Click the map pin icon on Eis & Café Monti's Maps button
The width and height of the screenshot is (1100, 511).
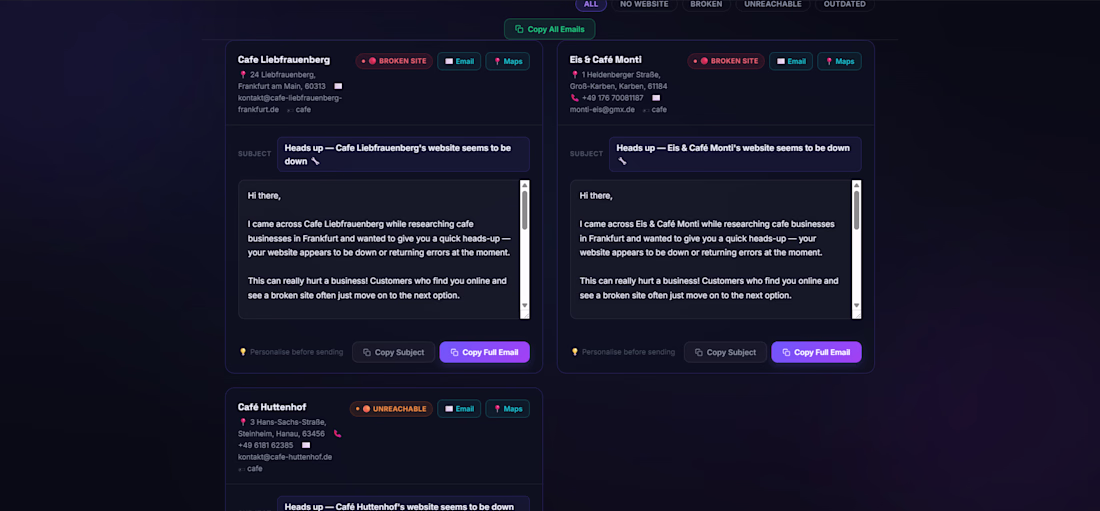coord(829,61)
